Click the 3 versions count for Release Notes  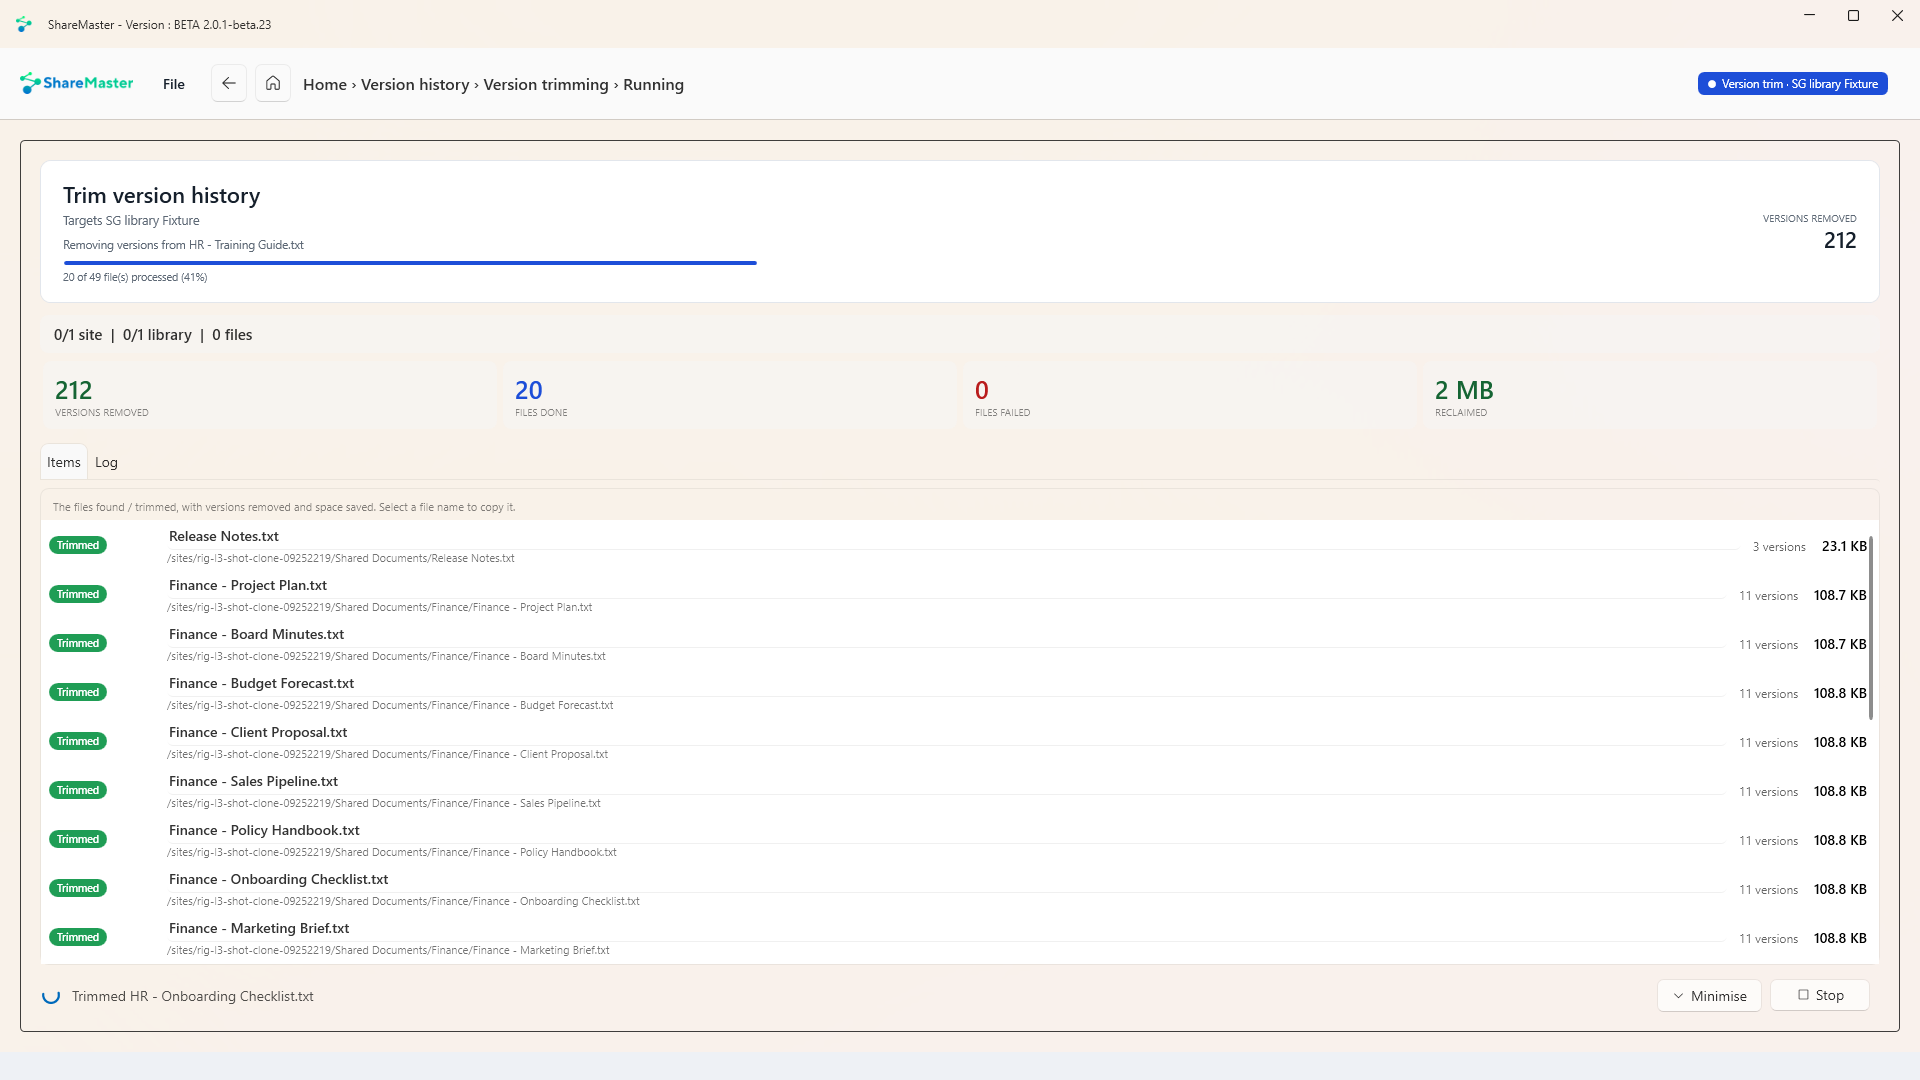click(1779, 547)
